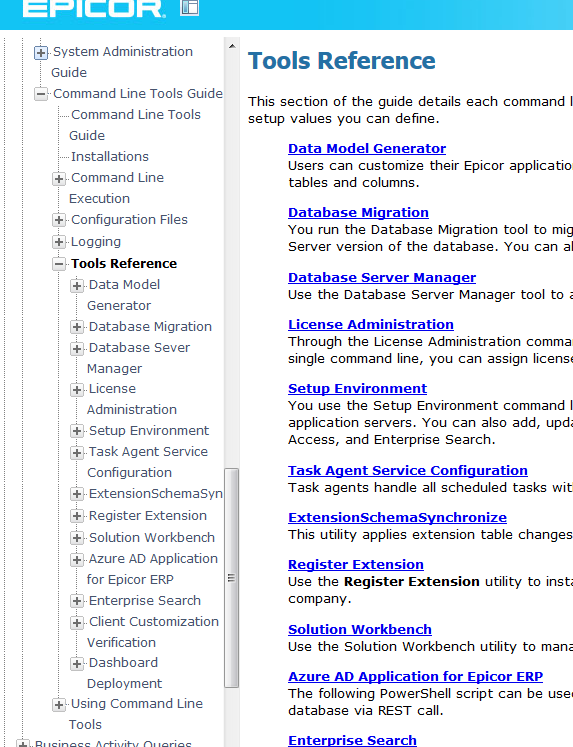Follow the Data Model Generator link
Image resolution: width=573 pixels, height=747 pixels.
pos(367,148)
